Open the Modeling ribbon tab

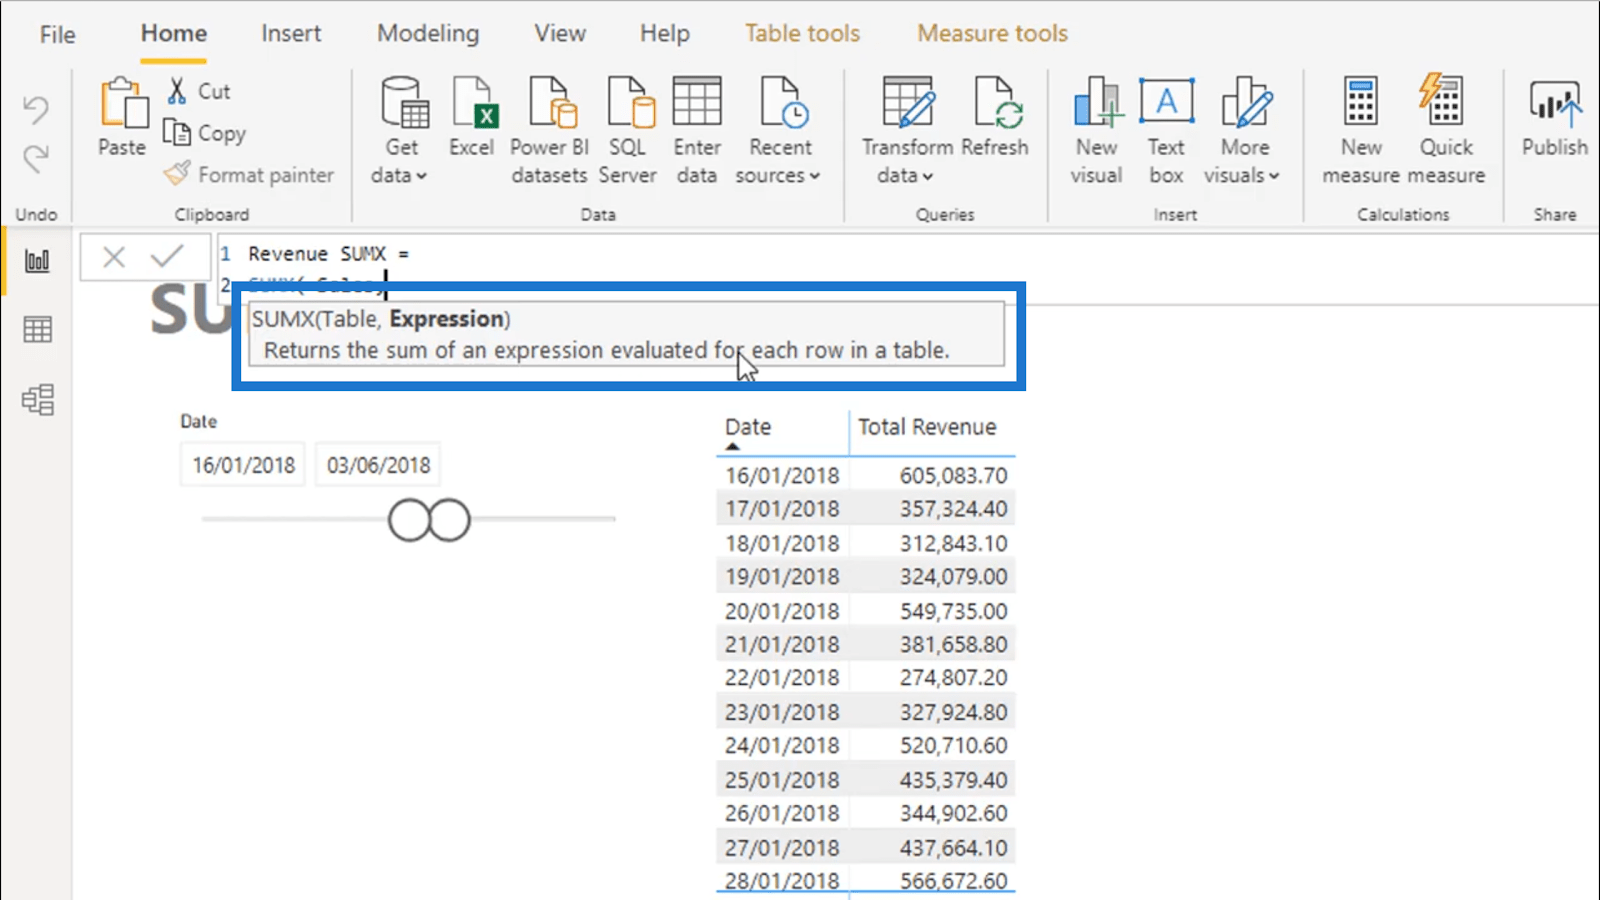(428, 33)
